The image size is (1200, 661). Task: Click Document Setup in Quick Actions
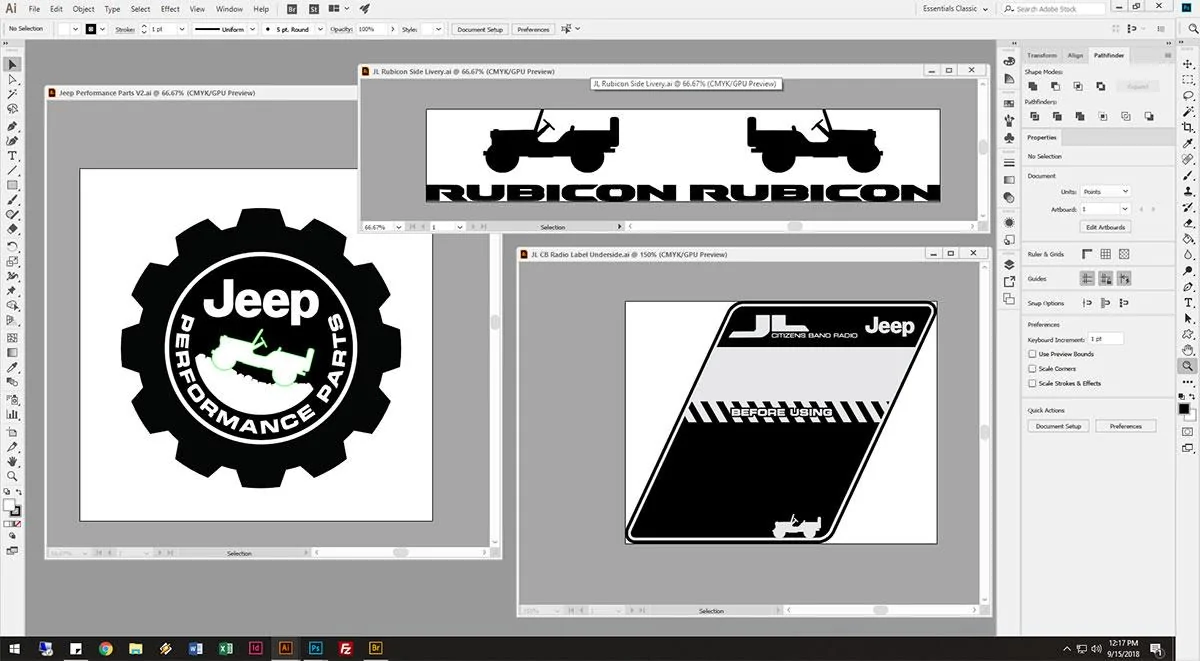[1058, 426]
